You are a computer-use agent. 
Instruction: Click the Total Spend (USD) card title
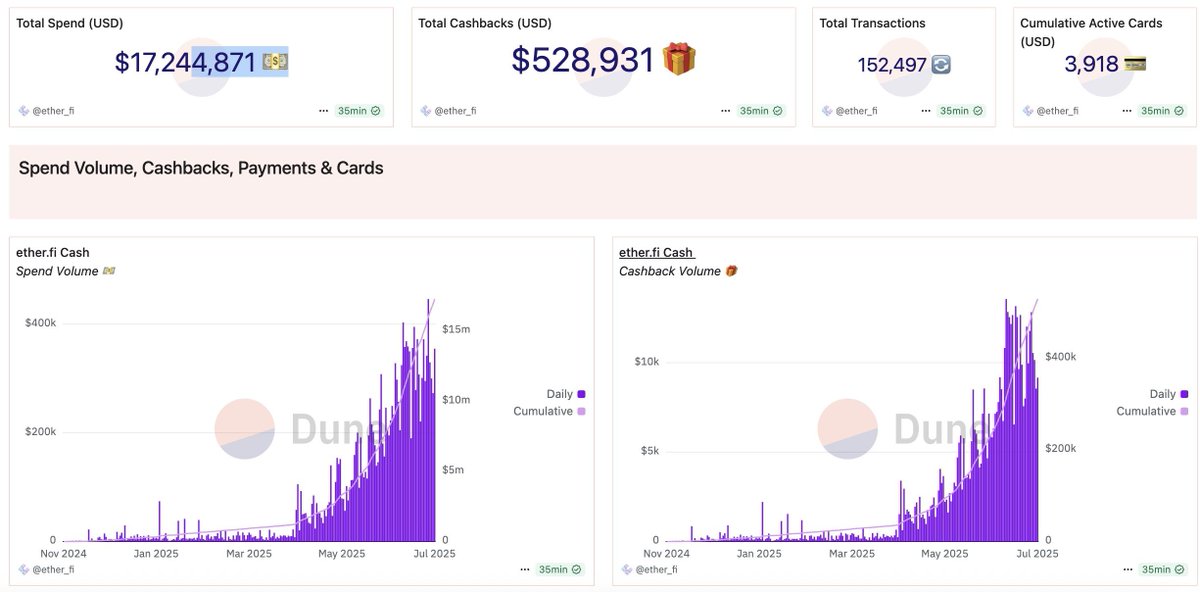pos(70,23)
